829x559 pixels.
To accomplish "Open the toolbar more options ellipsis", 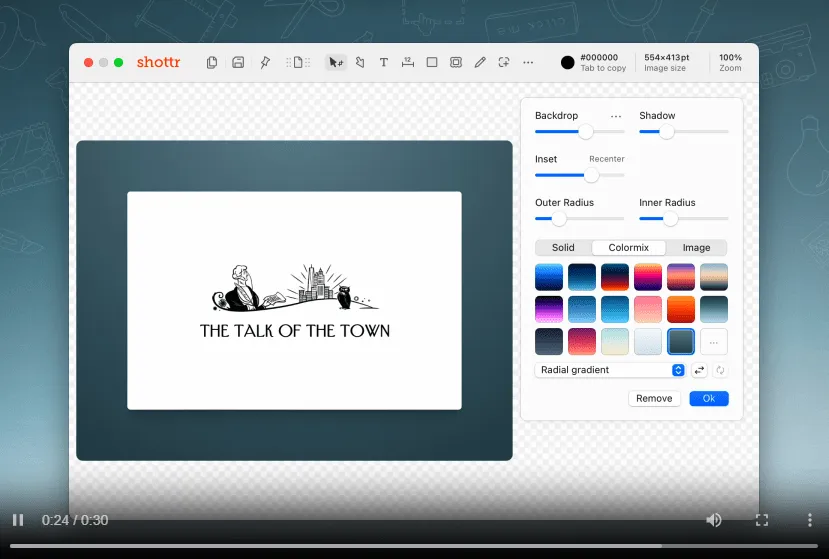I will [x=528, y=62].
